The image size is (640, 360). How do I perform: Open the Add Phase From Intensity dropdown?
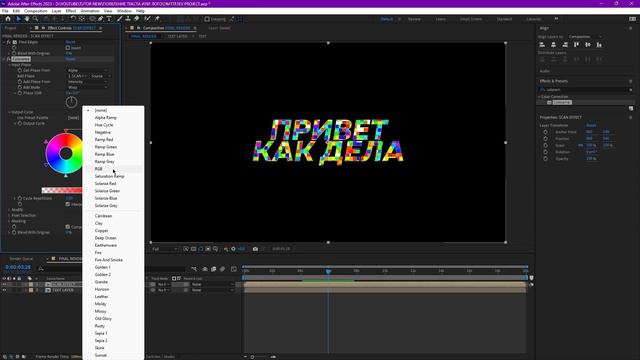pyautogui.click(x=87, y=82)
